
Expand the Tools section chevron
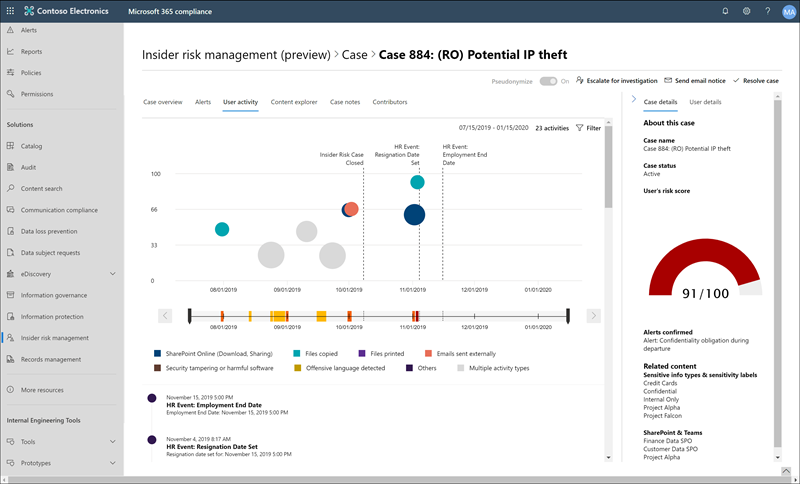click(112, 441)
